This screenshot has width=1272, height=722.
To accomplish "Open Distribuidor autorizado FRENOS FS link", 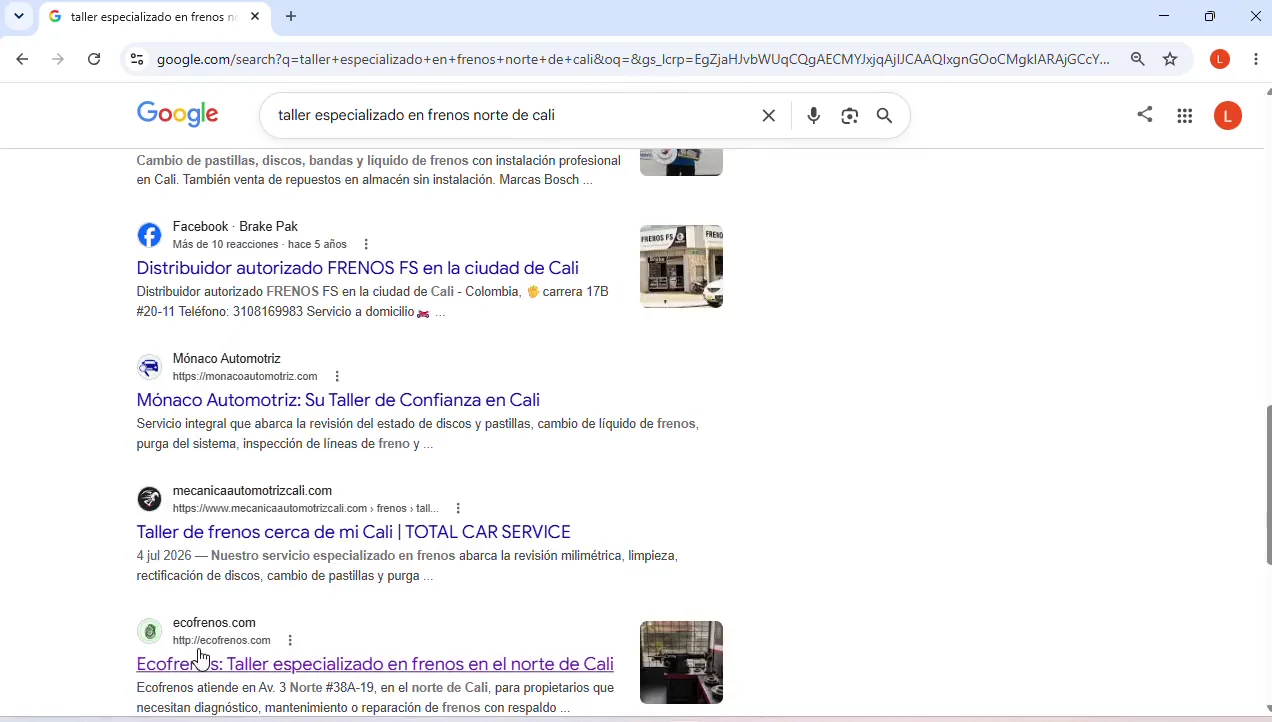I will pos(357,268).
